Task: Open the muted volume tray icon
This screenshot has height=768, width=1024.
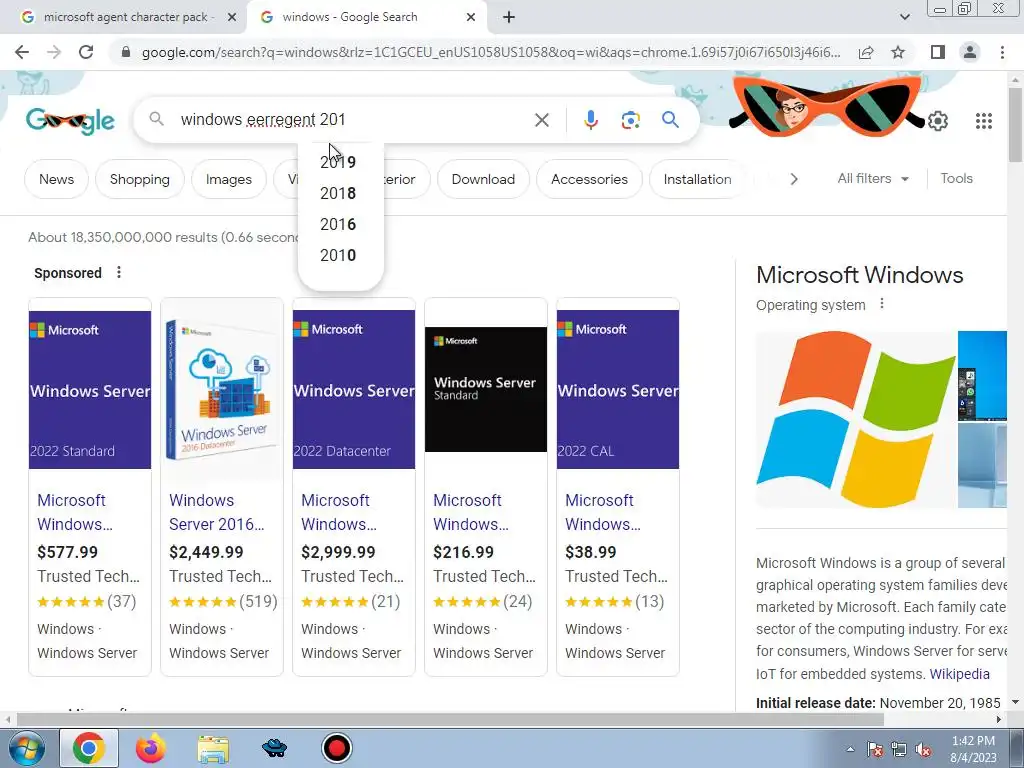Action: pyautogui.click(x=923, y=750)
